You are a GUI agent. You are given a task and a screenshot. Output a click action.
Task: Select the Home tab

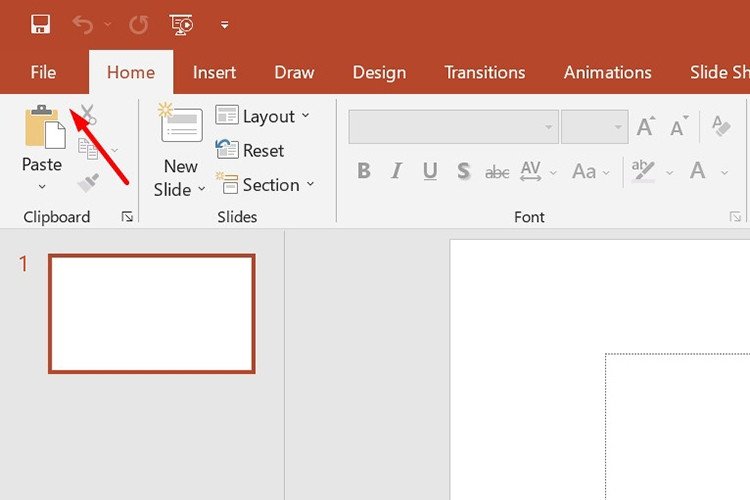tap(131, 72)
